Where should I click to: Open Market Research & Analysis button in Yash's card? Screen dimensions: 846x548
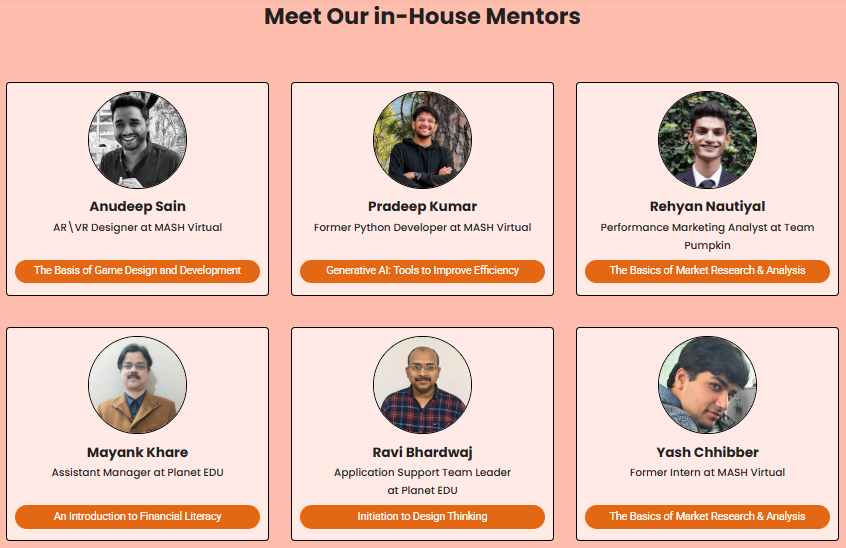pyautogui.click(x=707, y=517)
